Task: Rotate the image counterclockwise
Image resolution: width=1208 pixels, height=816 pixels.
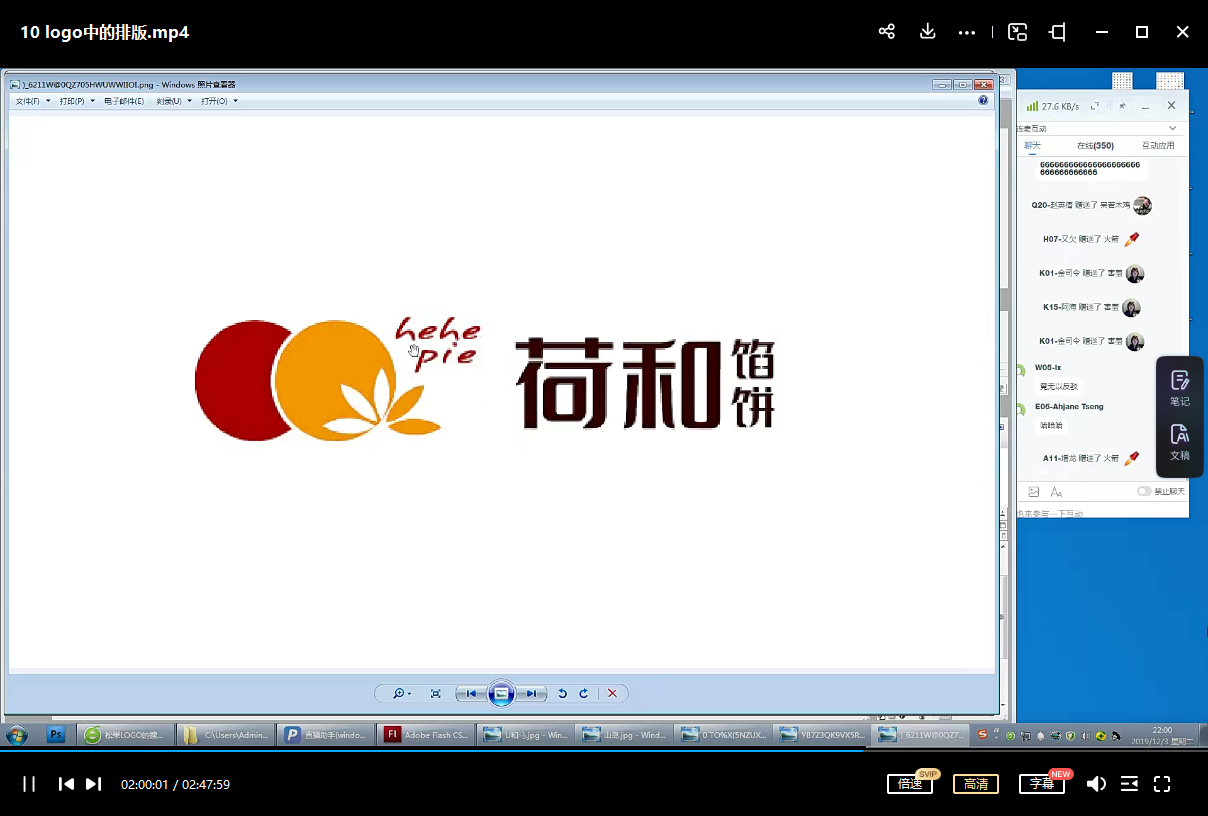Action: 562,693
